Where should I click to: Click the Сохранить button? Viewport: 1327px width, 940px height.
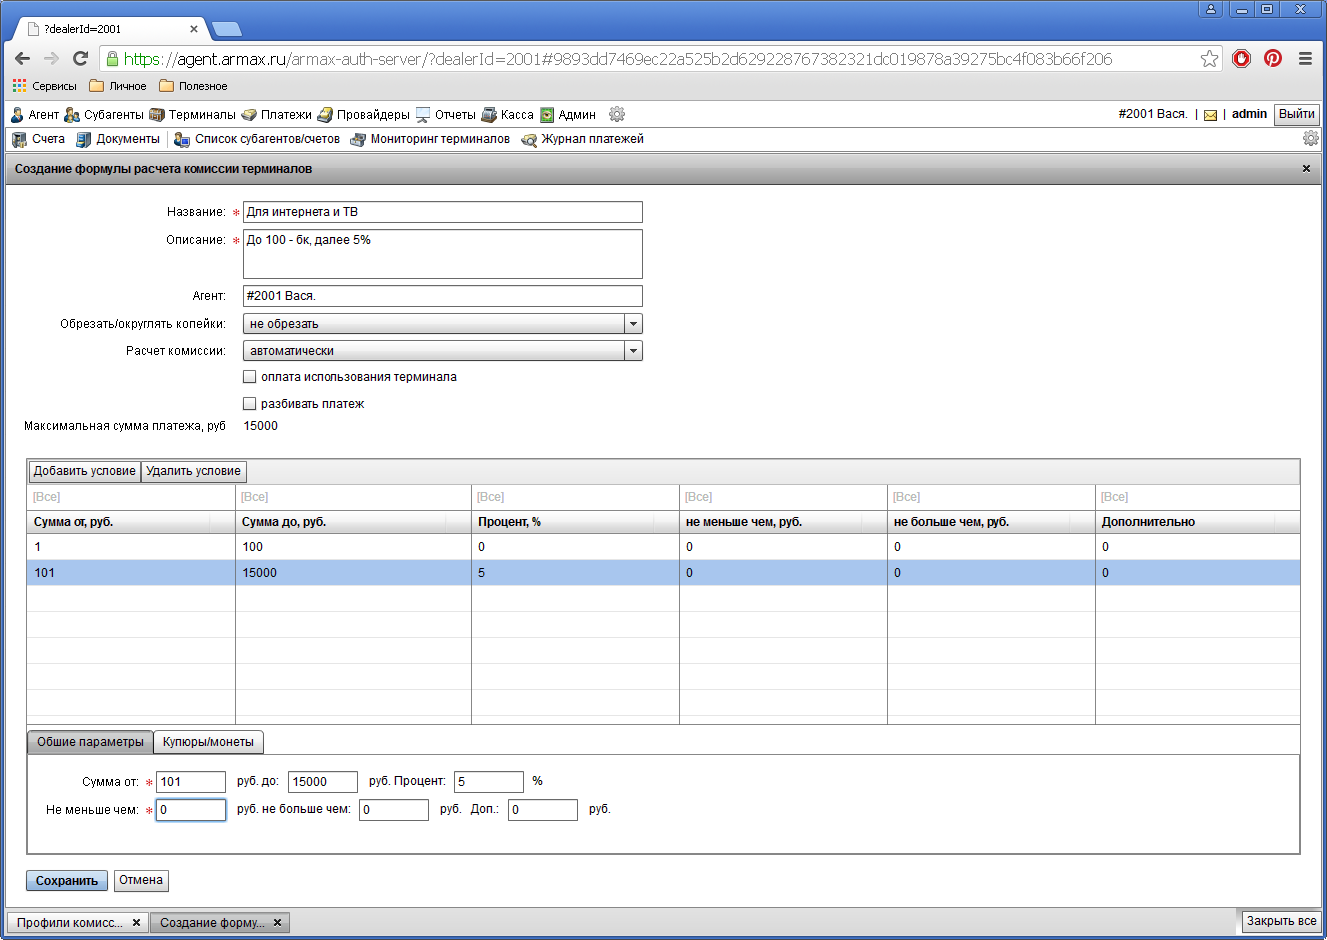click(67, 881)
